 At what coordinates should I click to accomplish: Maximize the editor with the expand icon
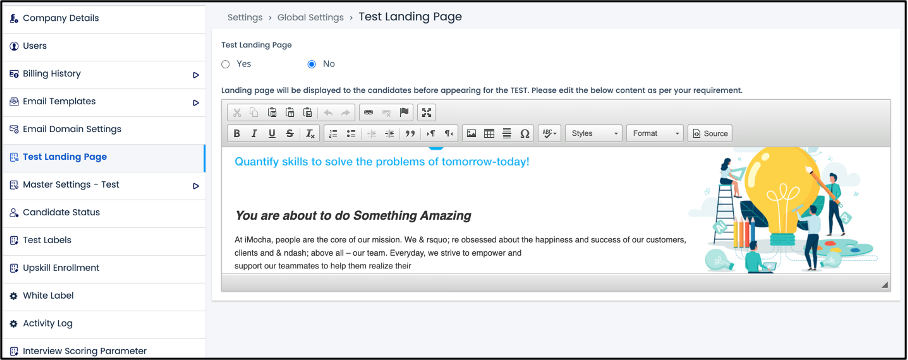coord(426,113)
